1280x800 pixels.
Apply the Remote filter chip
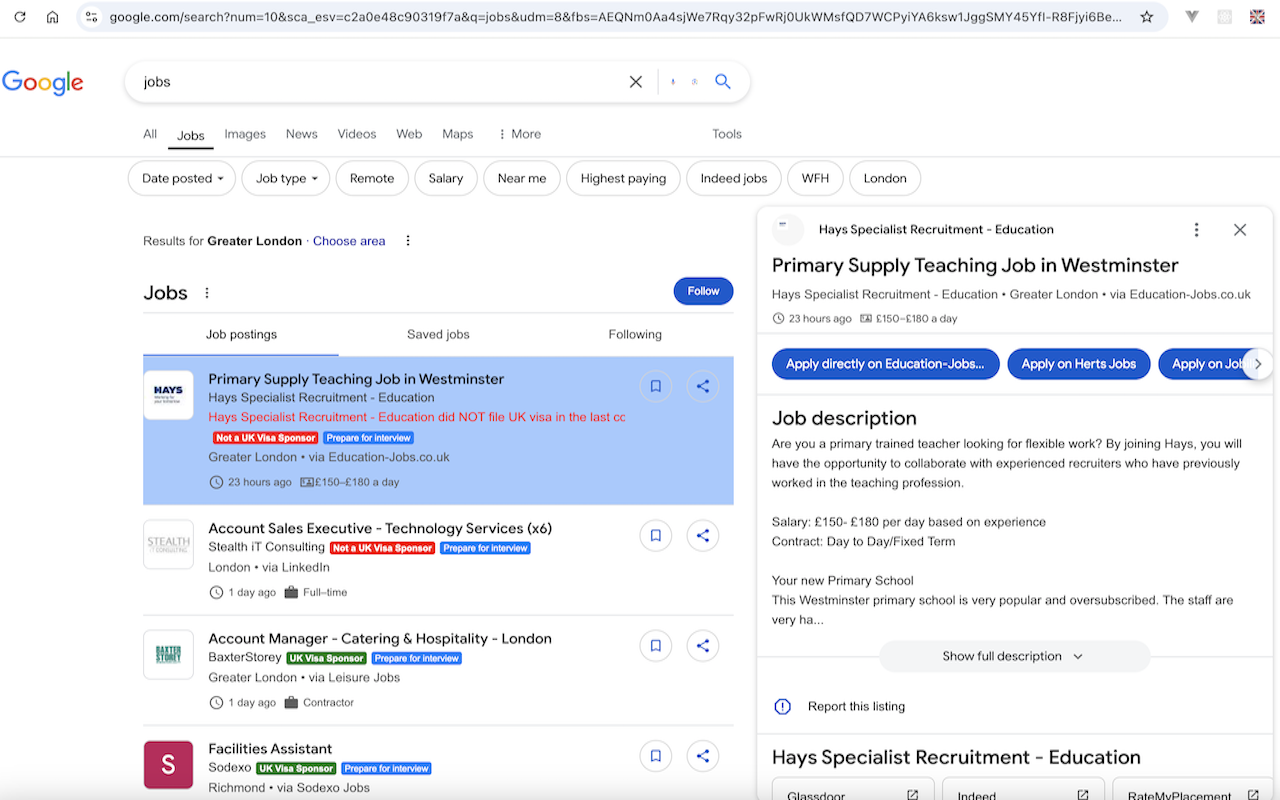(x=372, y=179)
